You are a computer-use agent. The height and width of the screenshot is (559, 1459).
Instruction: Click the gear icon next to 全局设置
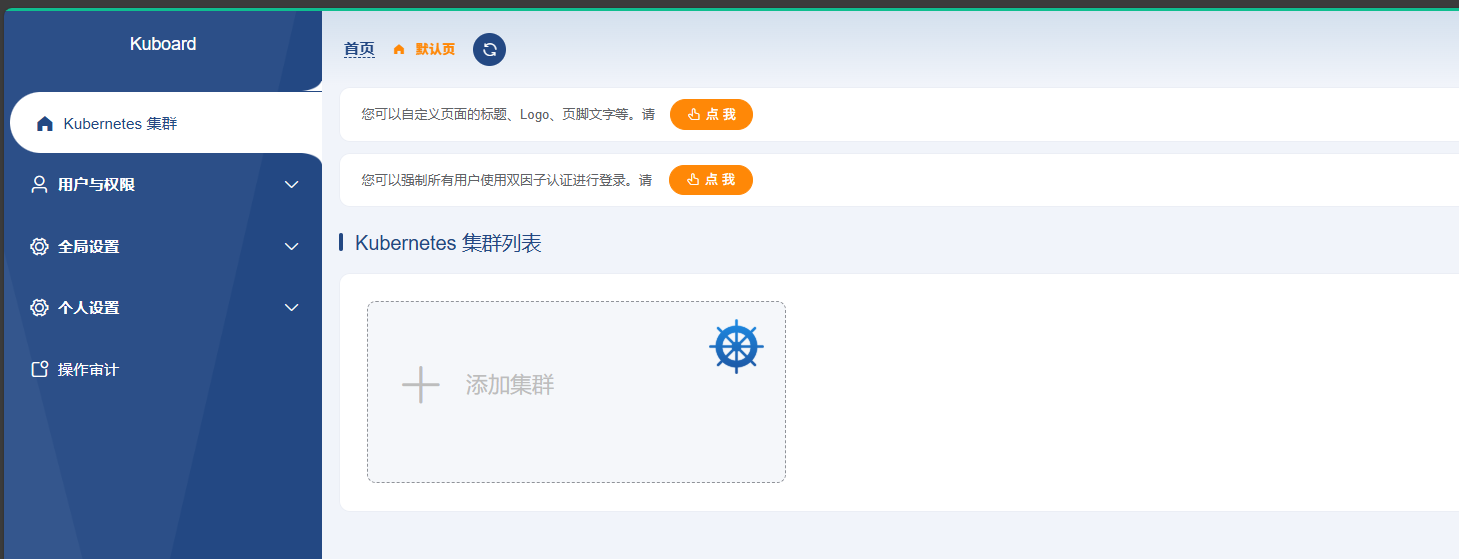point(40,247)
